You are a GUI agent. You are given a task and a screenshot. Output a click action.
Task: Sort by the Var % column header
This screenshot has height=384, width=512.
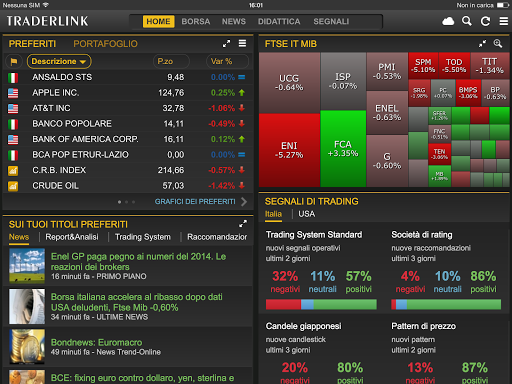pos(227,61)
